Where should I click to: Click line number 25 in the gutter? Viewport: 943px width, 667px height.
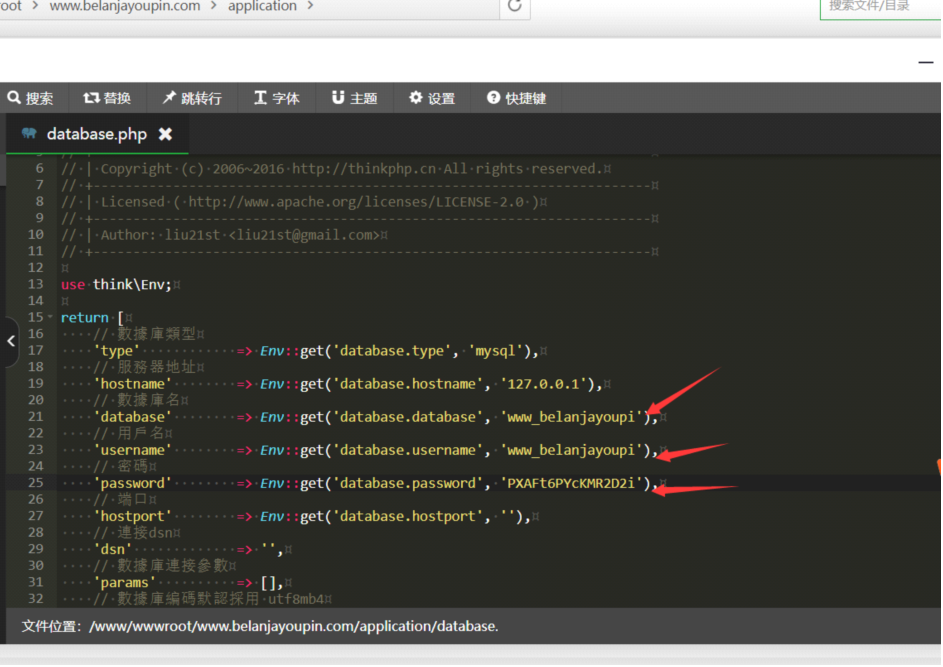[x=35, y=483]
